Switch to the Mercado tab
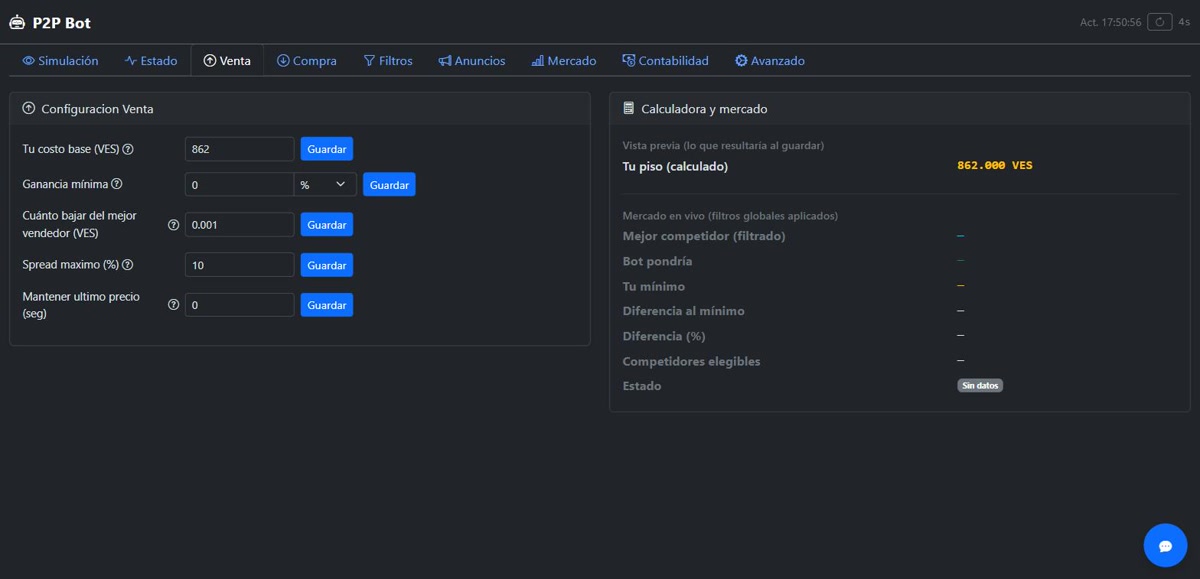The image size is (1200, 579). tap(564, 61)
